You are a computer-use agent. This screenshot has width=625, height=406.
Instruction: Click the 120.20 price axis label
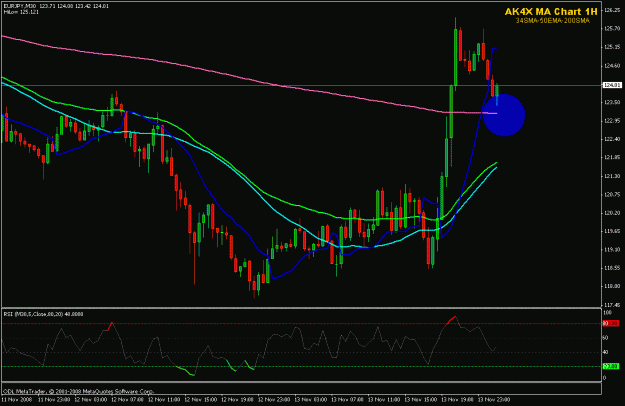click(x=612, y=213)
